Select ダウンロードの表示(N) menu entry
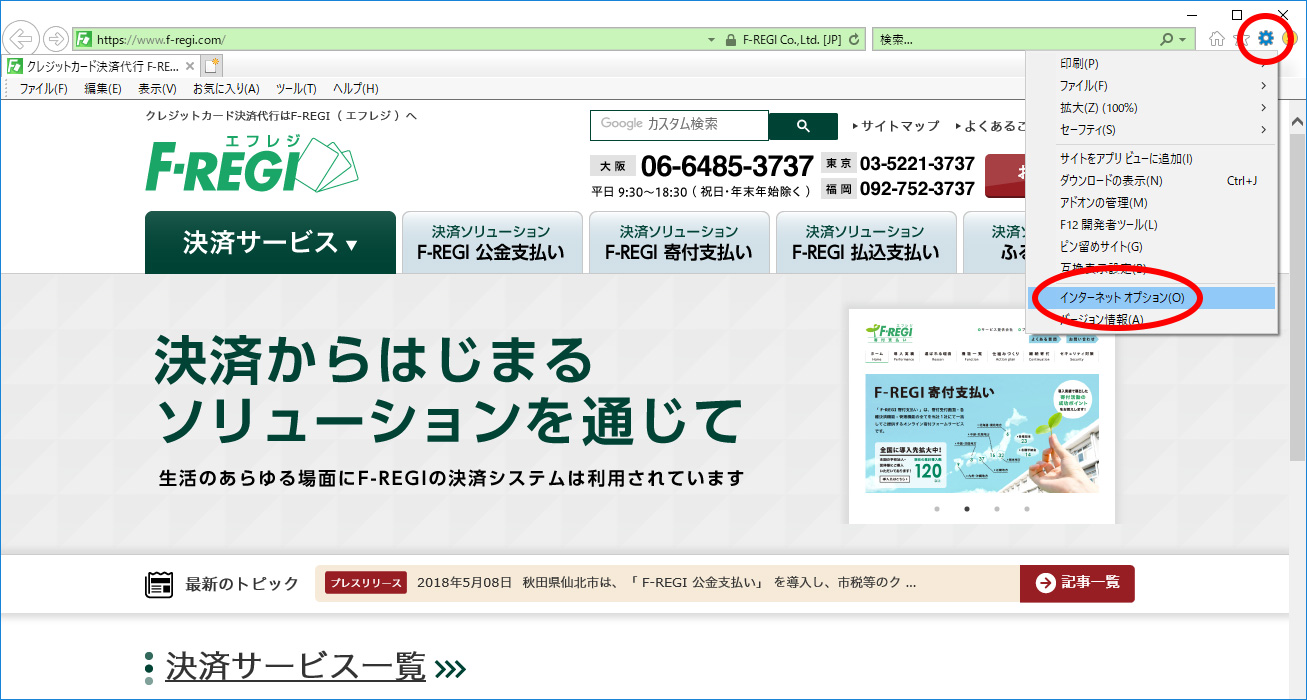Screen dimensions: 1307x700 tap(1152, 181)
